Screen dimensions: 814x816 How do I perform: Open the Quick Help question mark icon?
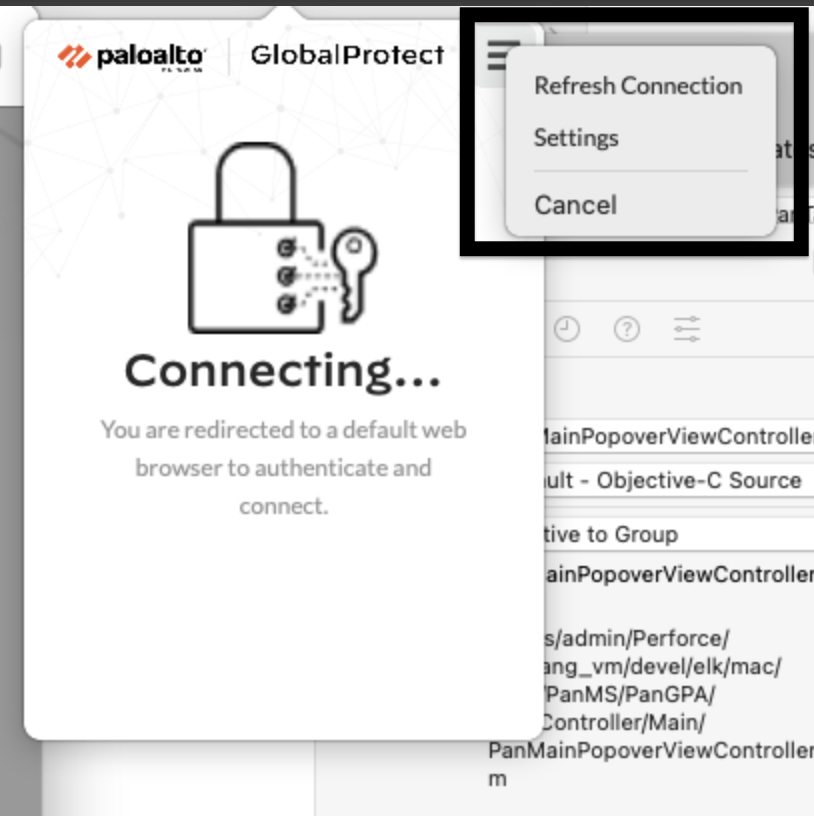[x=627, y=329]
